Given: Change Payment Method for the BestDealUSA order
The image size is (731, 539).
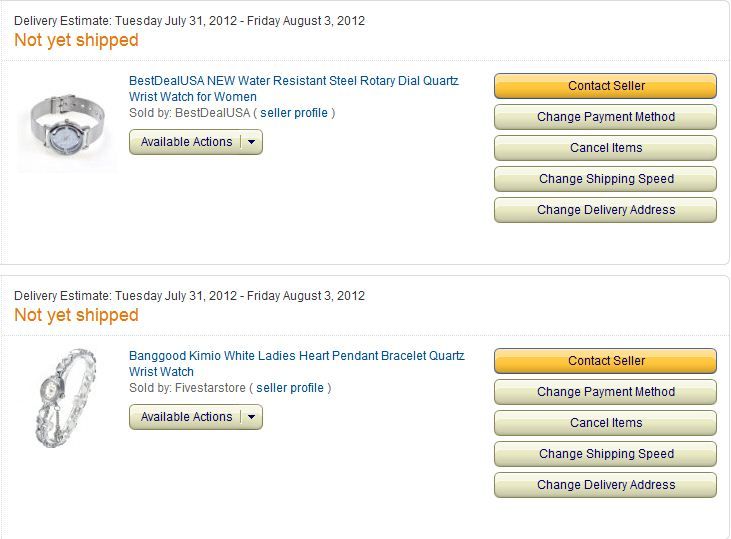Looking at the screenshot, I should click(606, 117).
